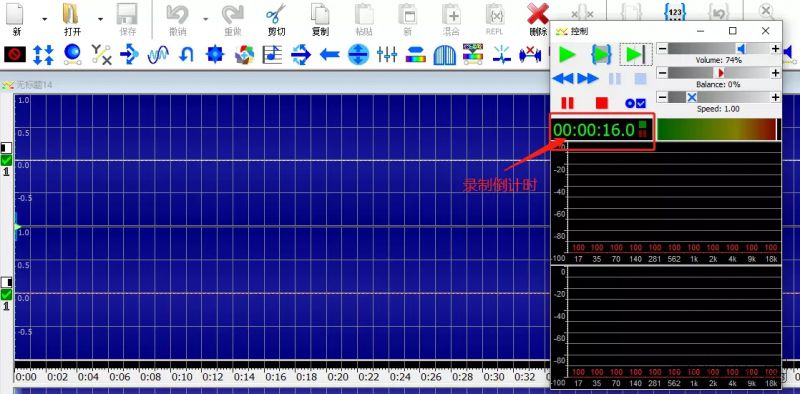Toggle the bottom channel green checkbox
The height and width of the screenshot is (394, 800).
coord(6,294)
